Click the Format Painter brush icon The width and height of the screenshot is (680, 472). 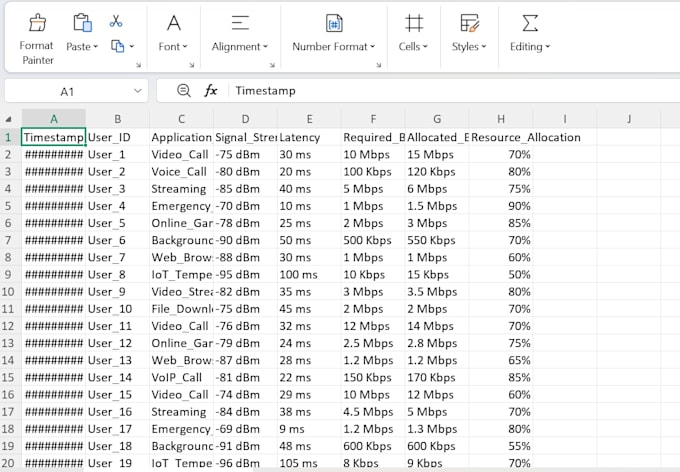tap(37, 23)
